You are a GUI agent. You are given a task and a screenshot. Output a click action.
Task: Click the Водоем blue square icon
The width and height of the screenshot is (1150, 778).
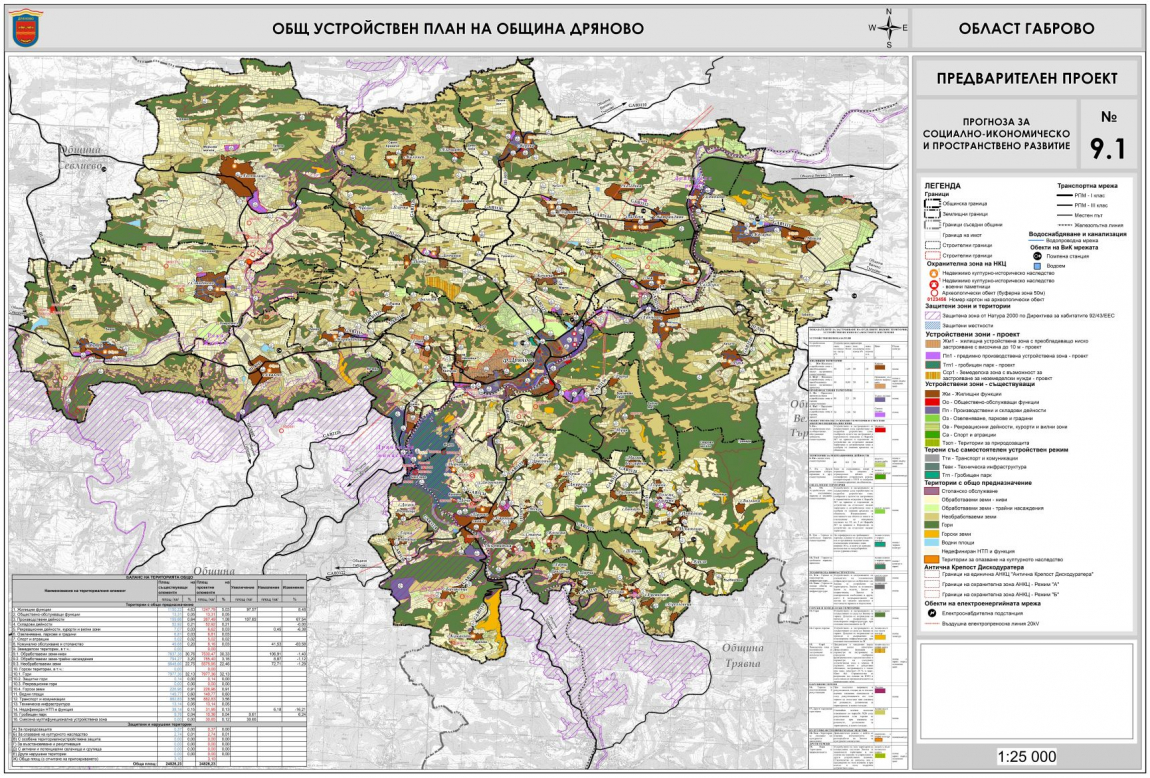(x=1037, y=266)
